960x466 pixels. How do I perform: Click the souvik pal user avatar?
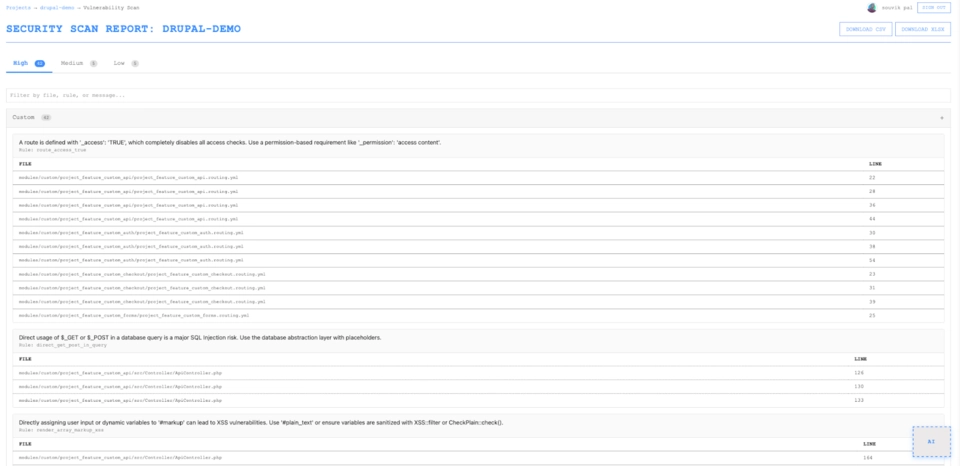(x=872, y=8)
